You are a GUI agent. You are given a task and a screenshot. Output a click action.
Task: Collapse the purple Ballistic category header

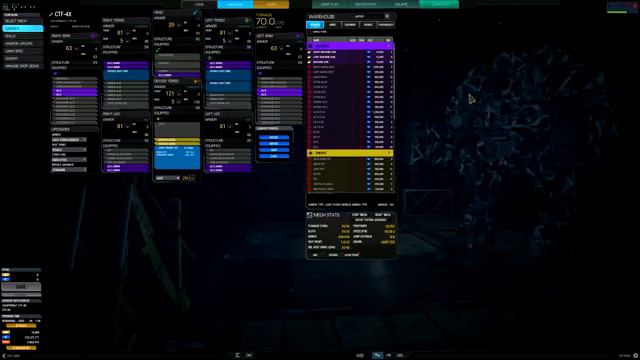coord(350,46)
